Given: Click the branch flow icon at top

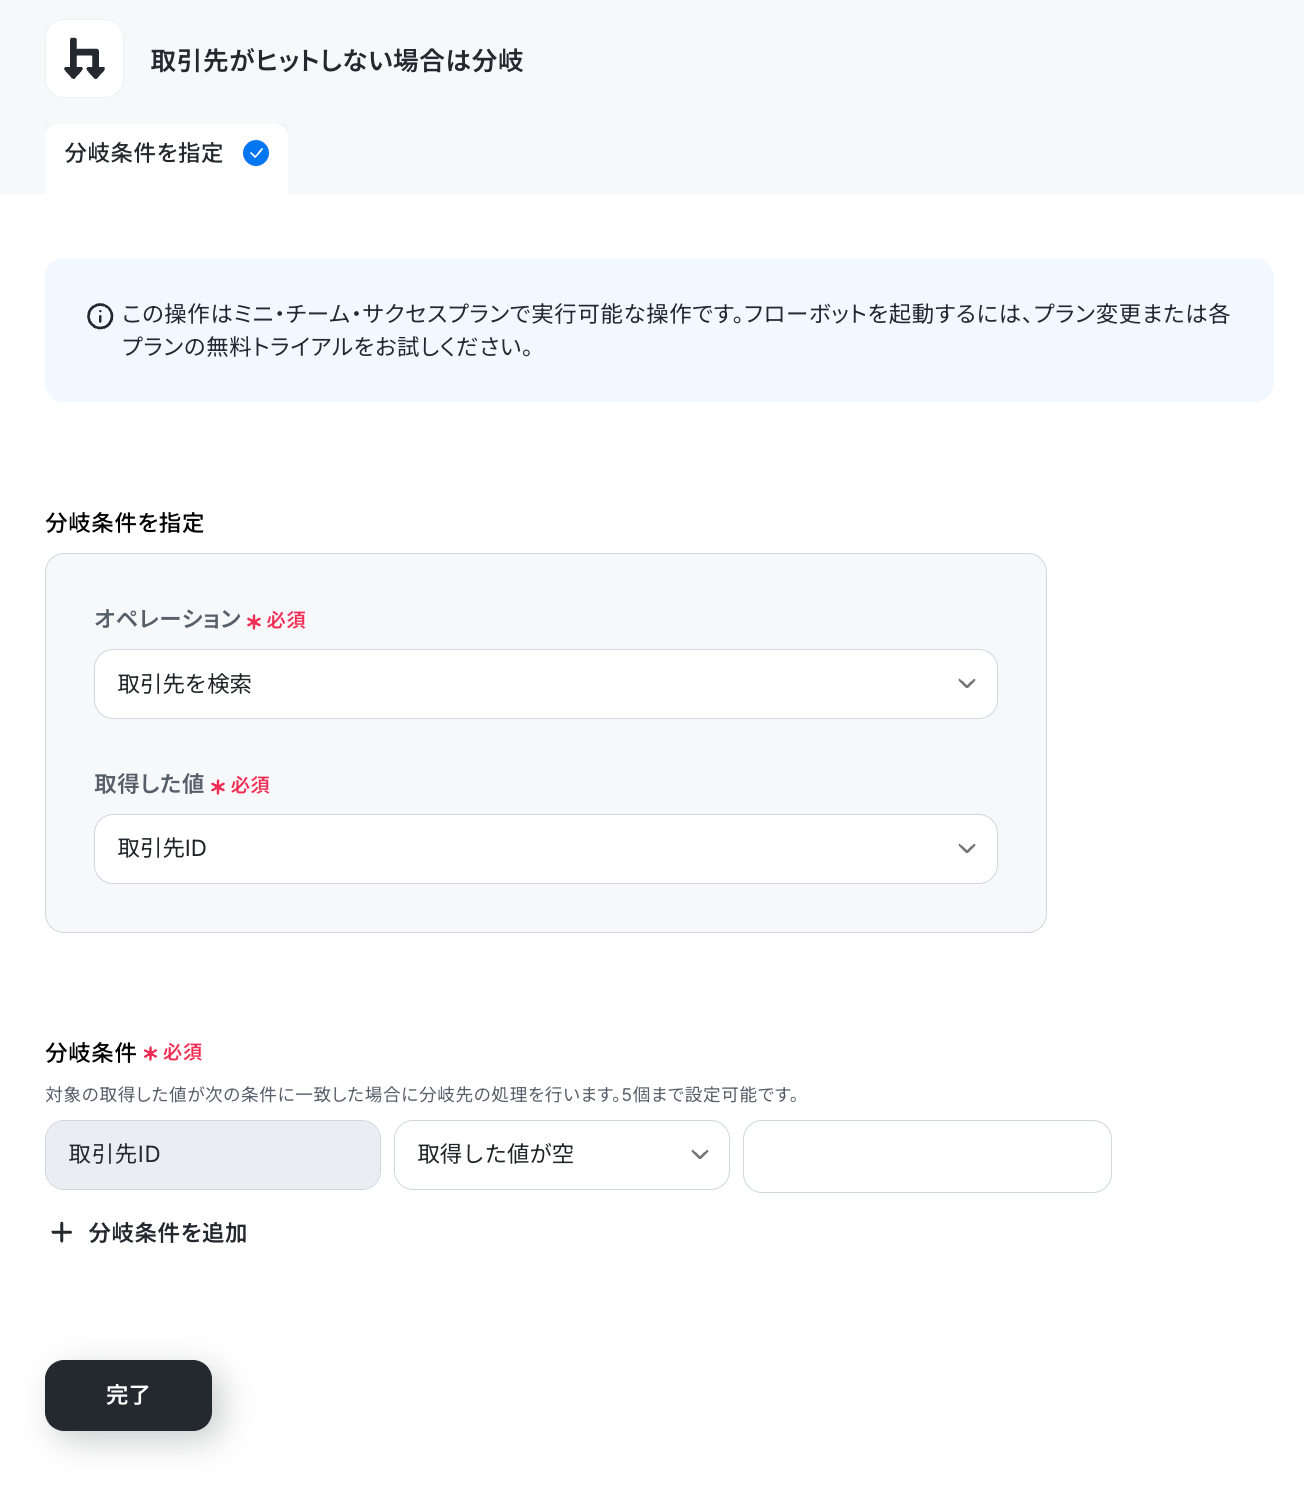Looking at the screenshot, I should [84, 59].
